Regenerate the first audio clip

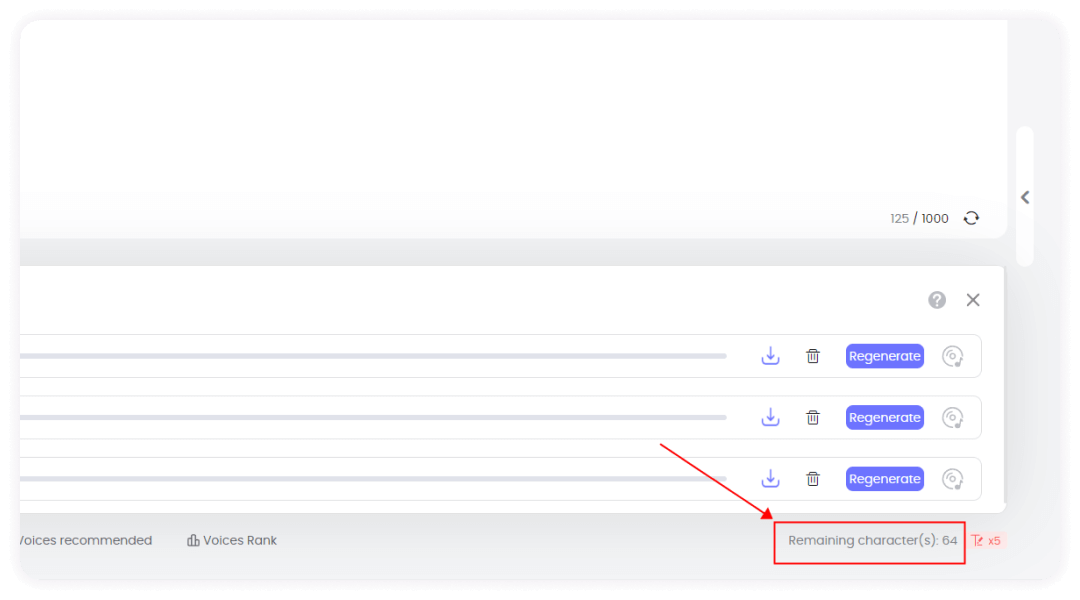(884, 356)
